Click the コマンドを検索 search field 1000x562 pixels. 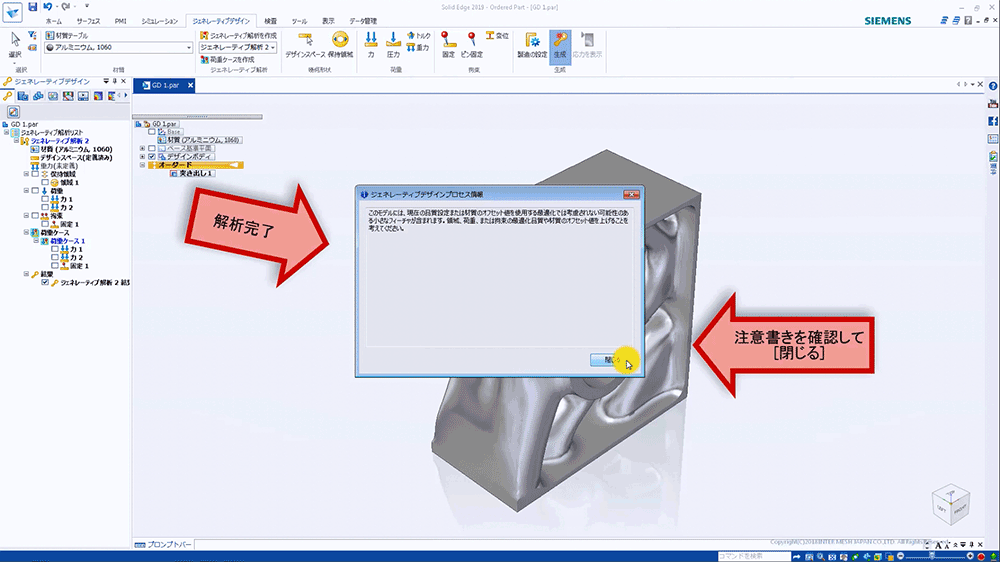click(754, 556)
